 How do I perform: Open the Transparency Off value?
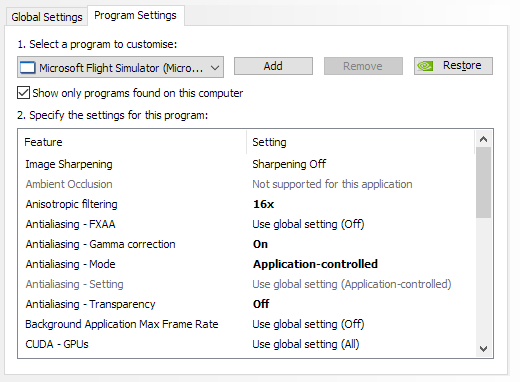[261, 304]
